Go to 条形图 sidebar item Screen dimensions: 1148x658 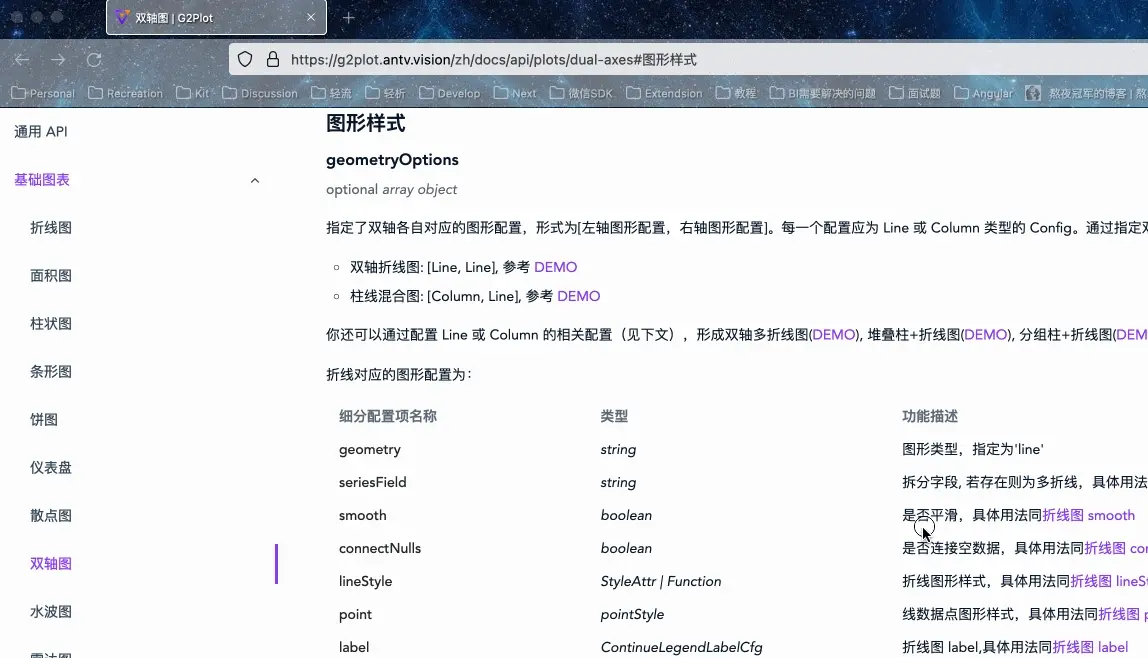point(51,372)
